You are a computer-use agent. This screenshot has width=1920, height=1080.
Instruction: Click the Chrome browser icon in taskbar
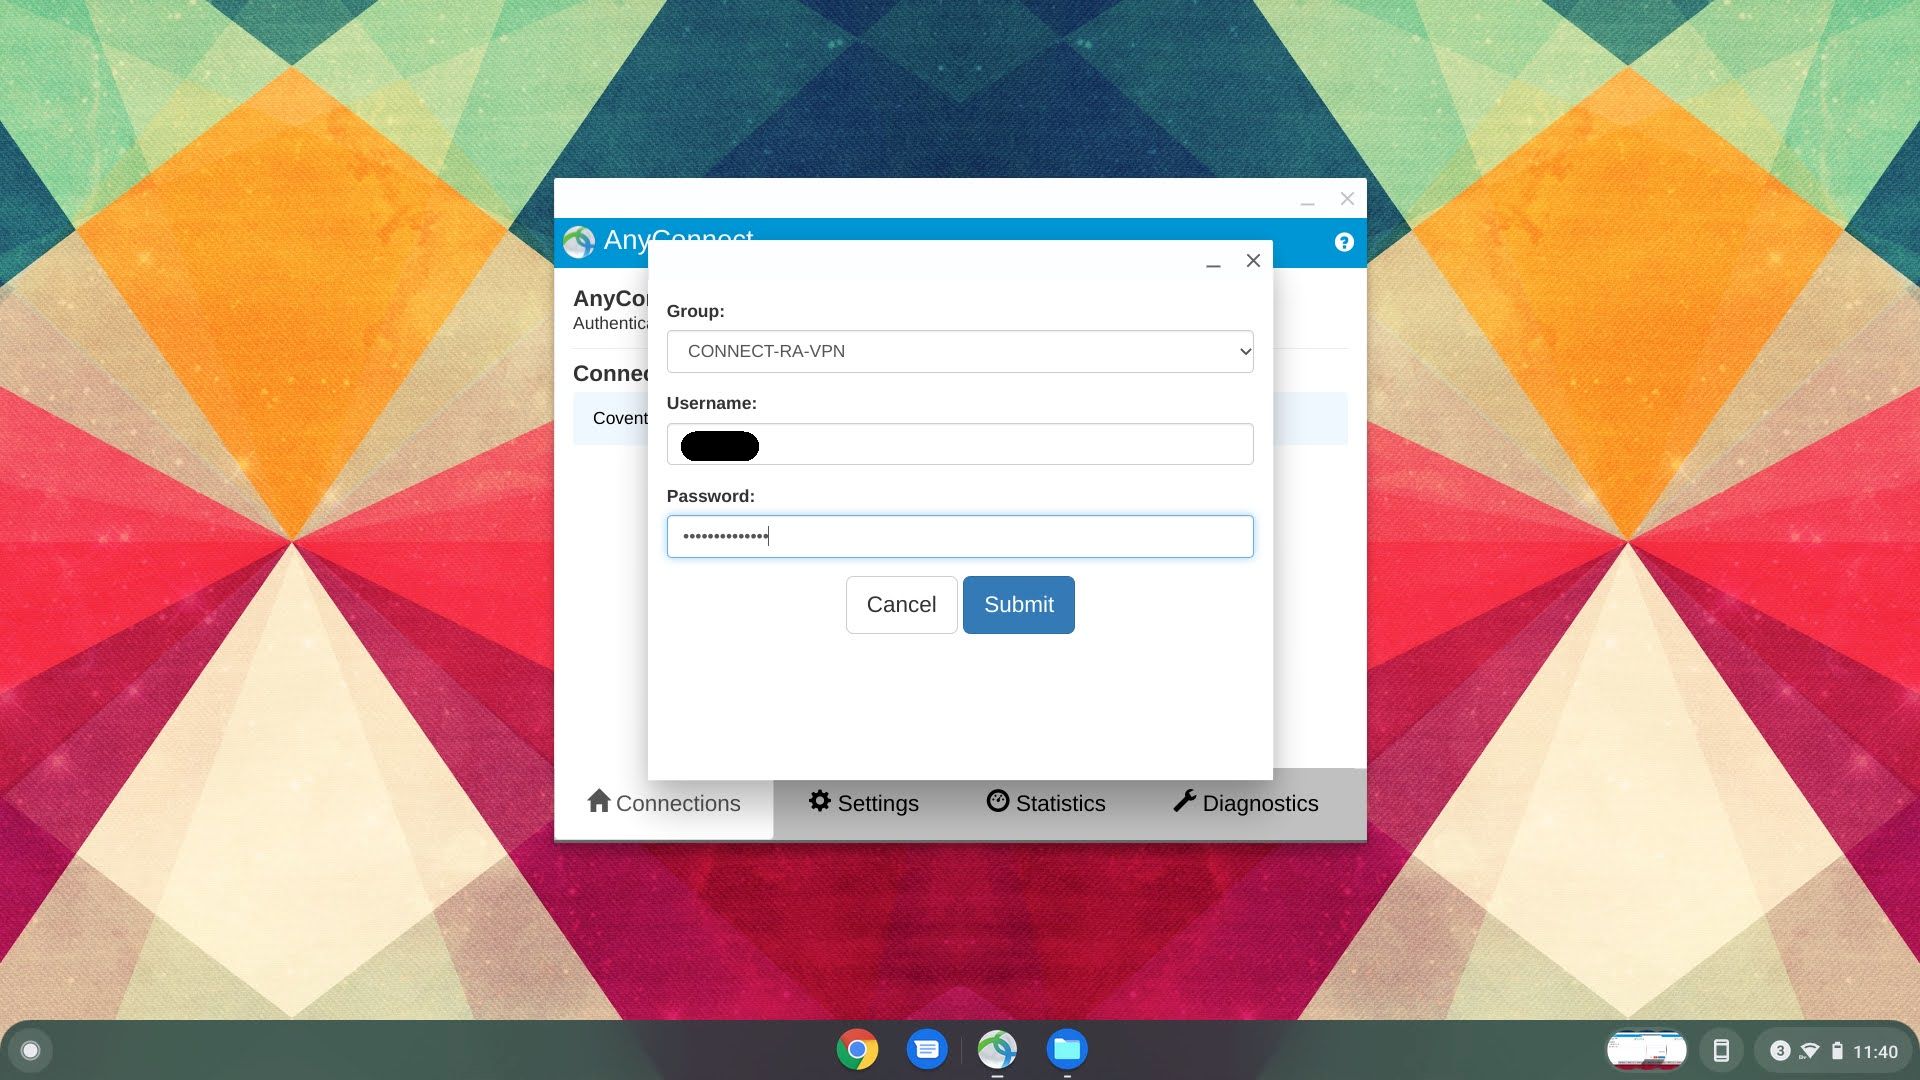coord(856,1048)
